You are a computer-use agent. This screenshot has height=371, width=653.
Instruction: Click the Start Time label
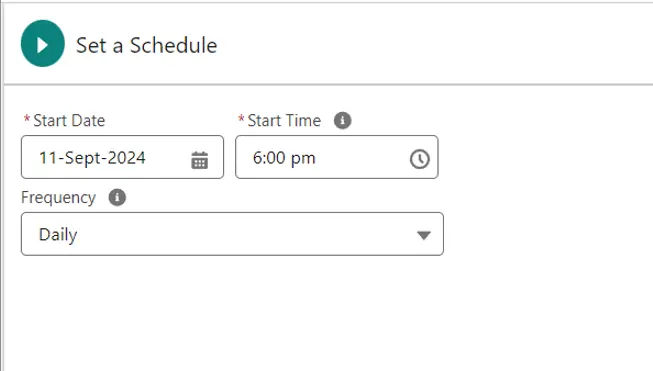pos(284,121)
